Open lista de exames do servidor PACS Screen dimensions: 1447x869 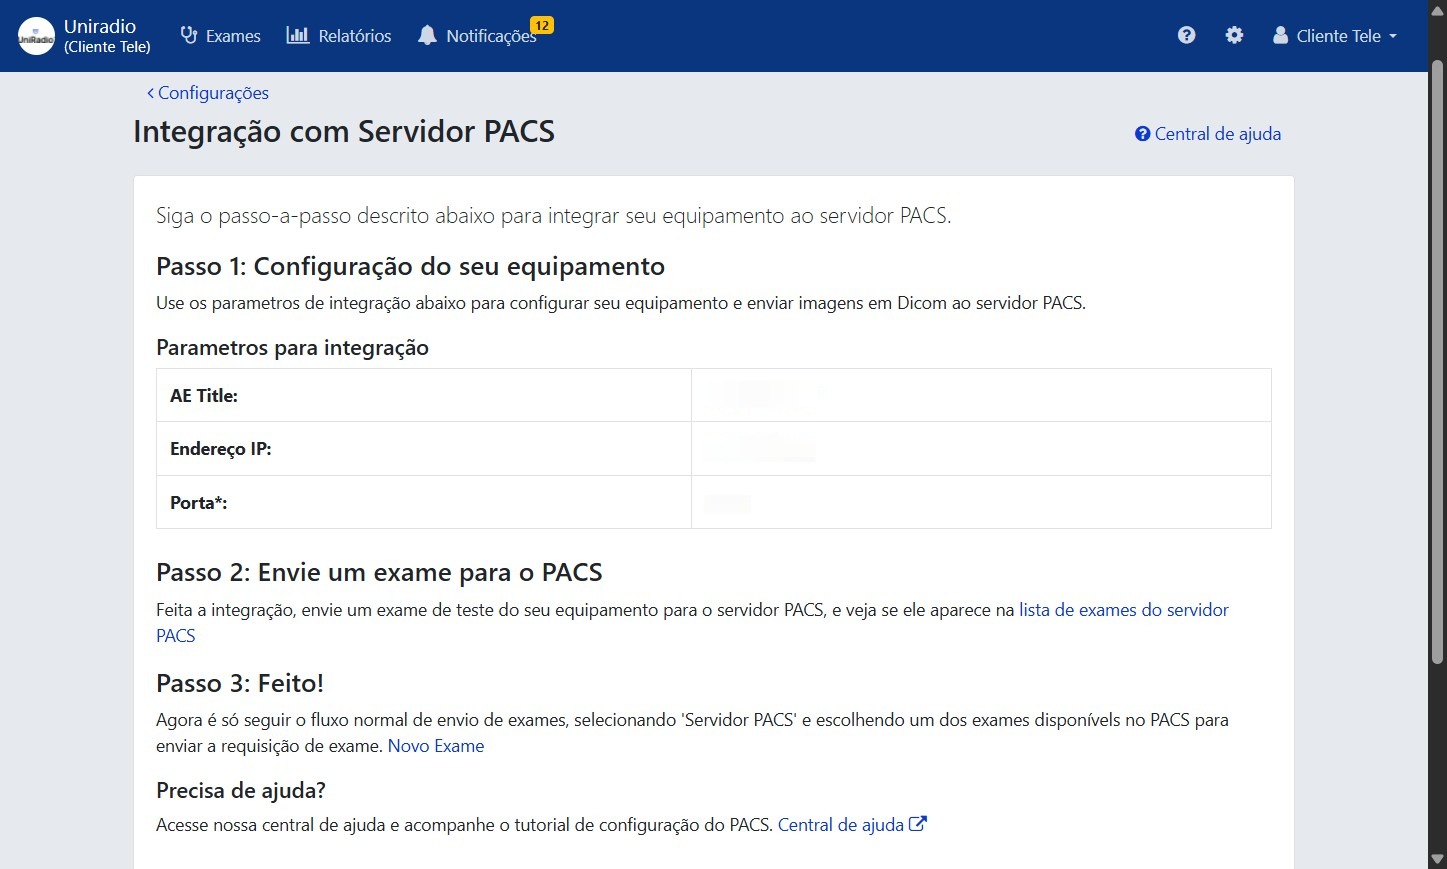pyautogui.click(x=1122, y=609)
